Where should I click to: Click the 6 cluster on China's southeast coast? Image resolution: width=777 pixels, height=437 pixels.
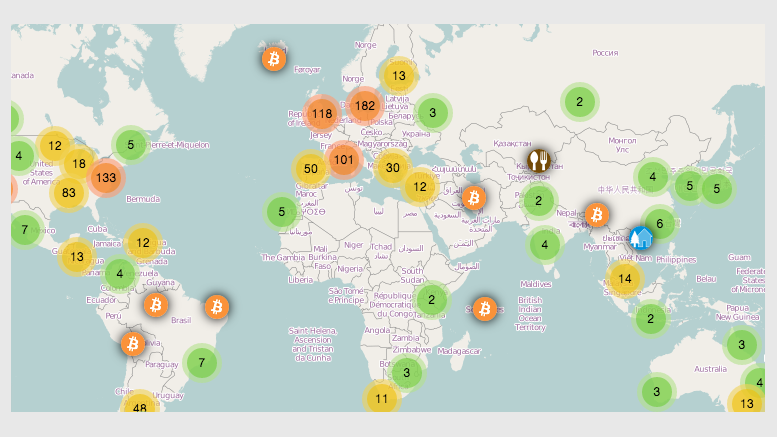coord(660,223)
